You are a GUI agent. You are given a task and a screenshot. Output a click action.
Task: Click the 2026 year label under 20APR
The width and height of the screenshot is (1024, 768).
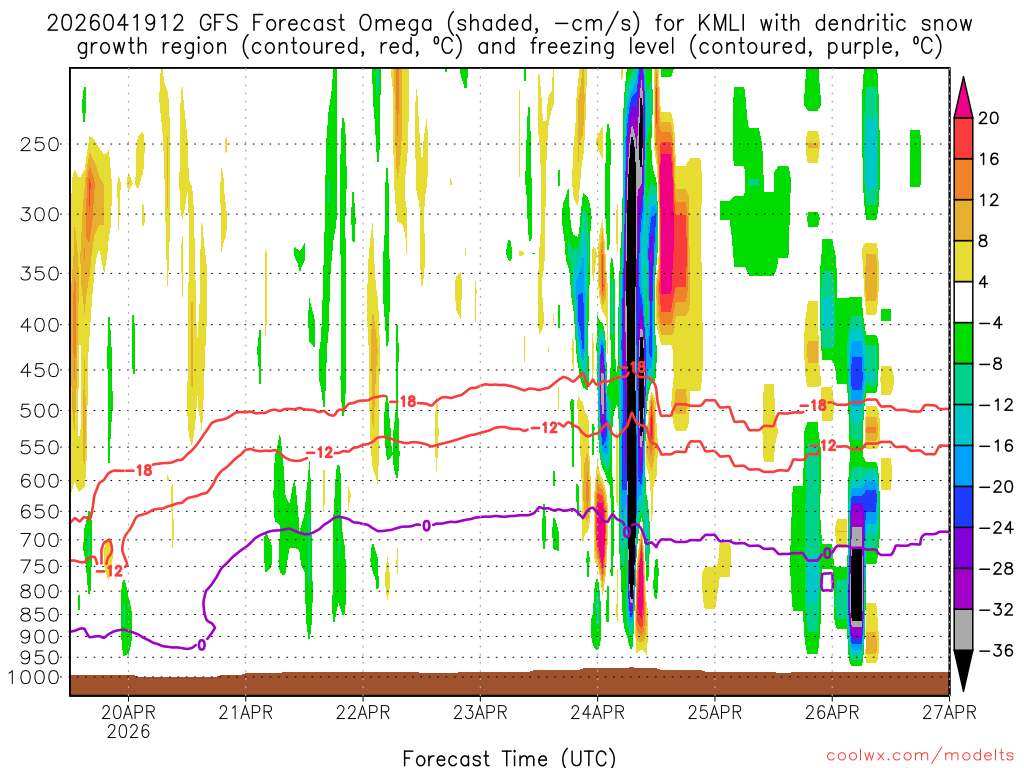(129, 731)
